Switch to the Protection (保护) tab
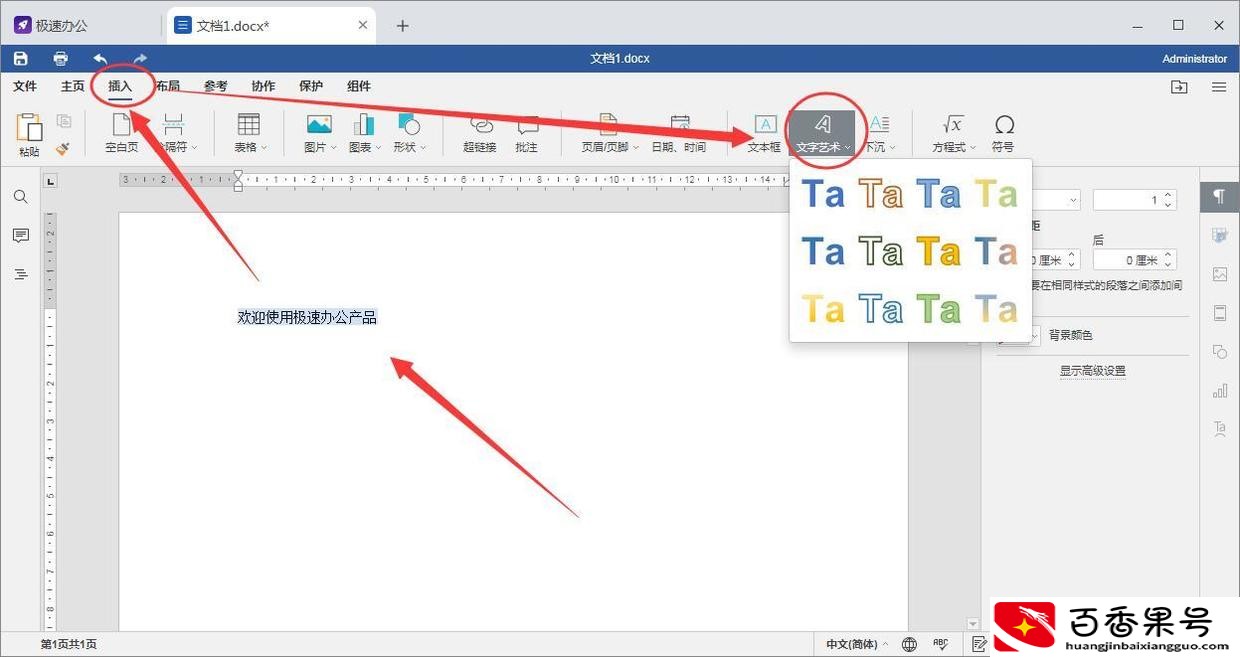1240x657 pixels. point(311,86)
